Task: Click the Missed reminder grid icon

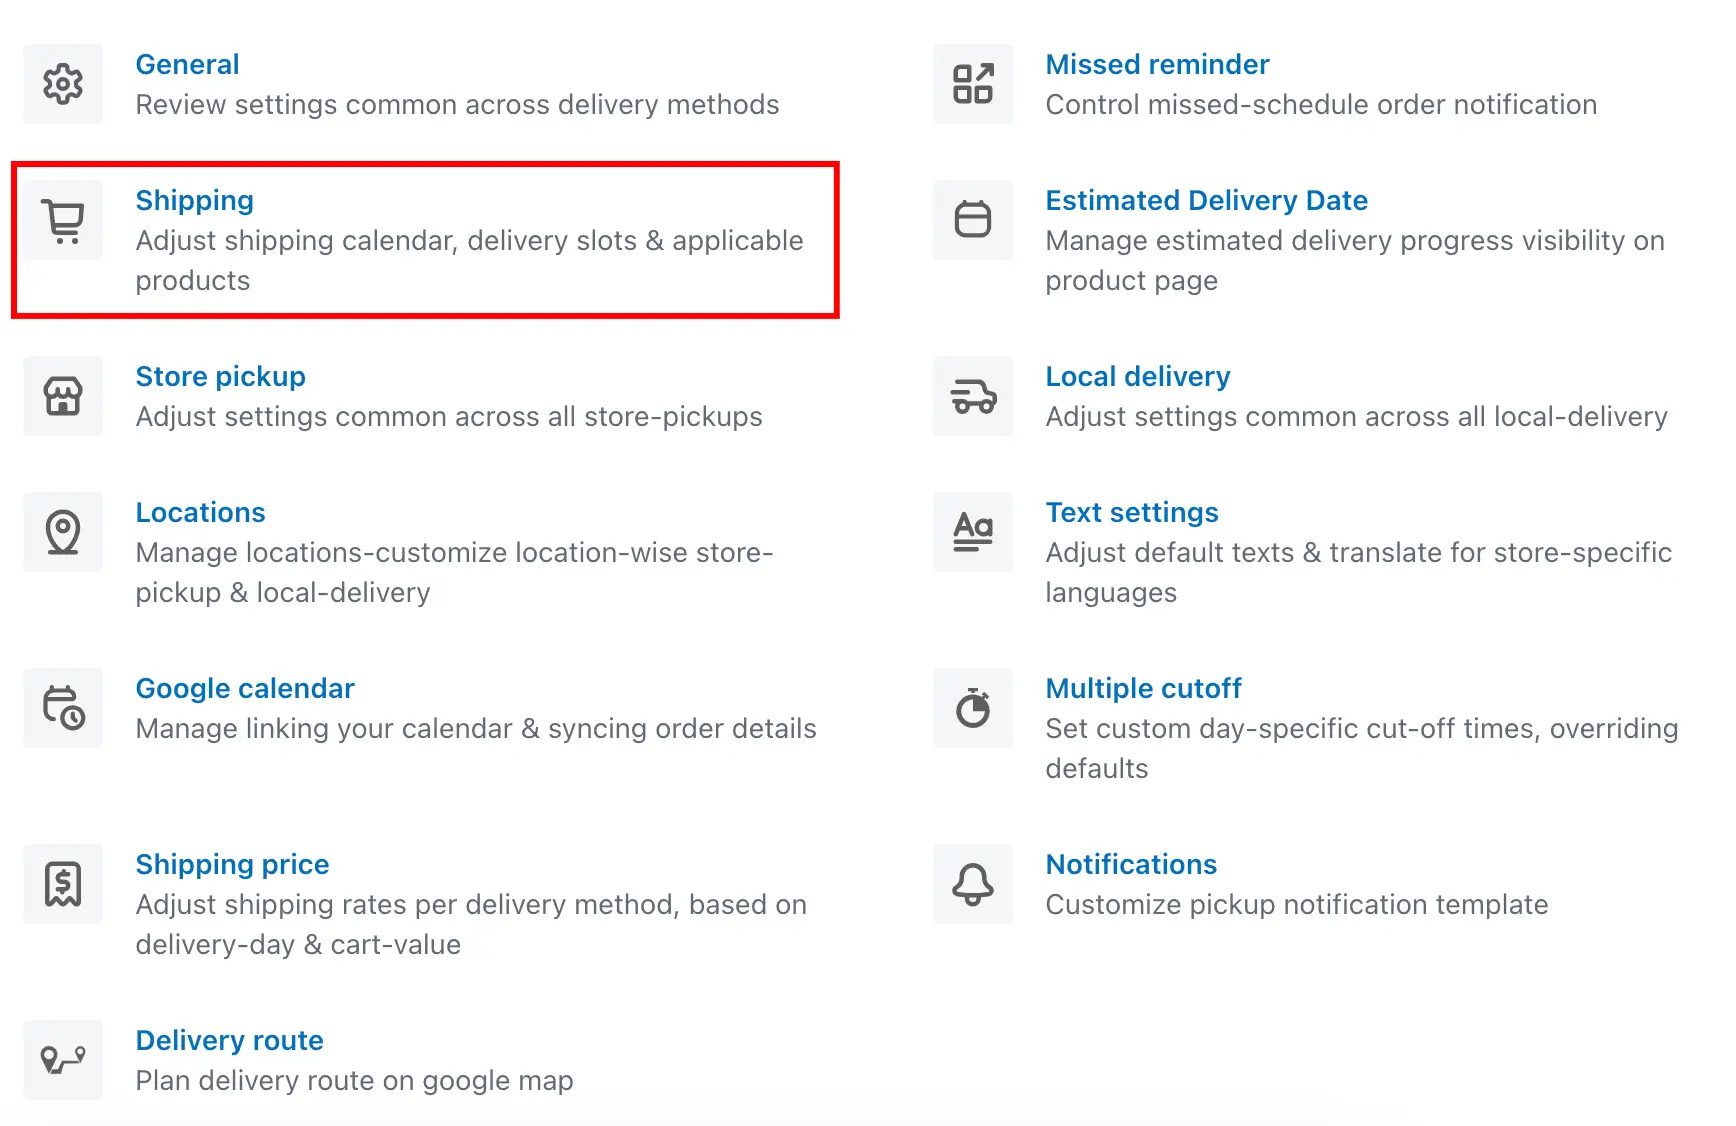Action: click(973, 84)
